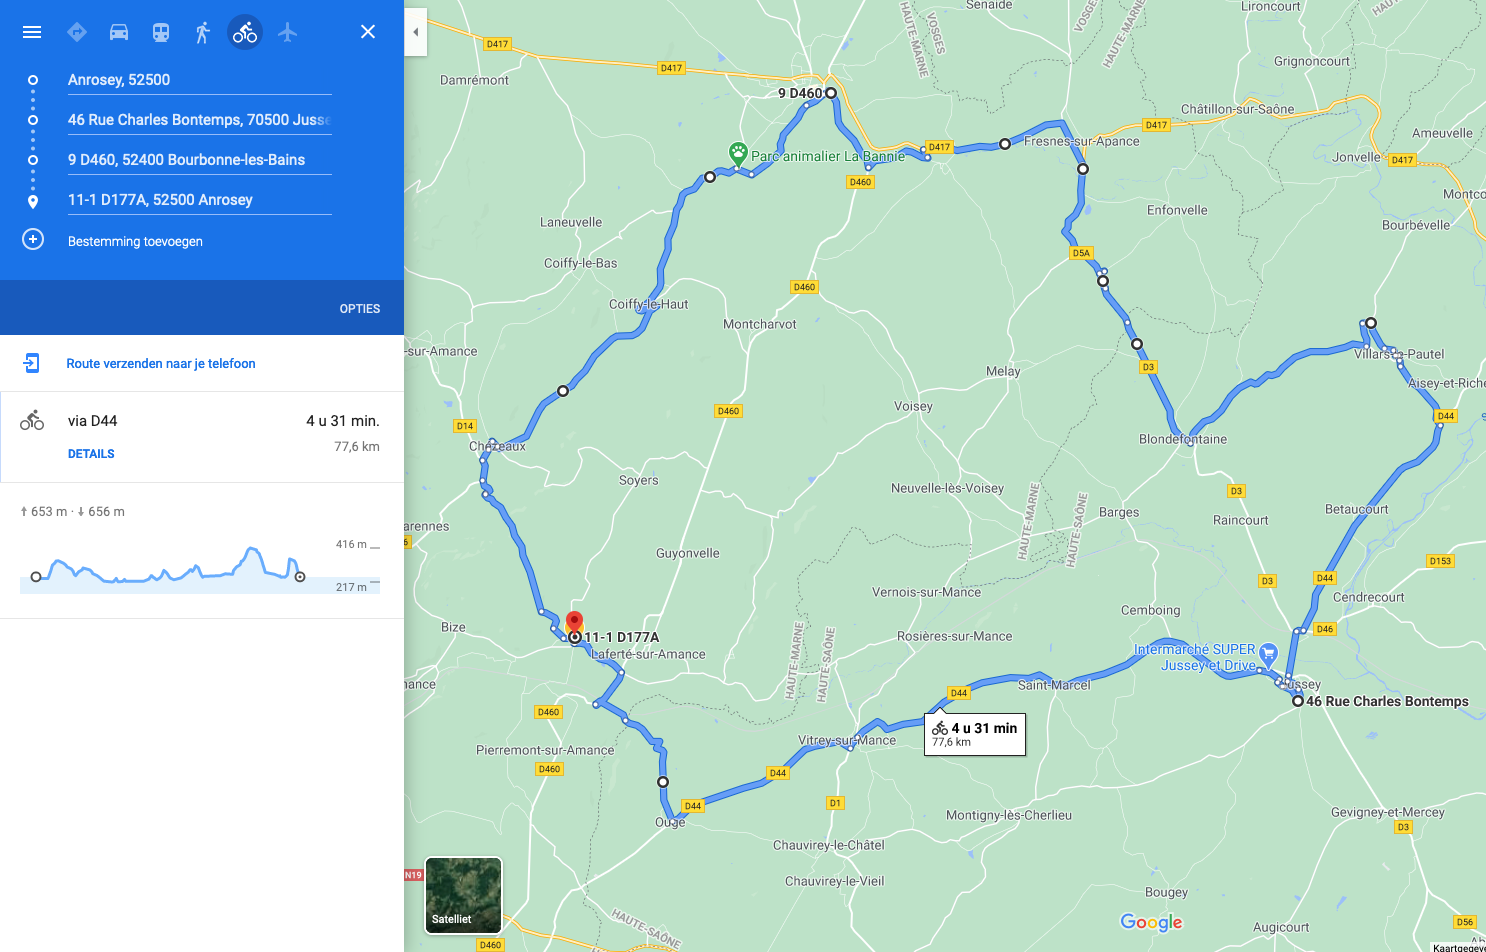Open the hamburger main menu
Image resolution: width=1486 pixels, height=952 pixels.
[x=32, y=32]
